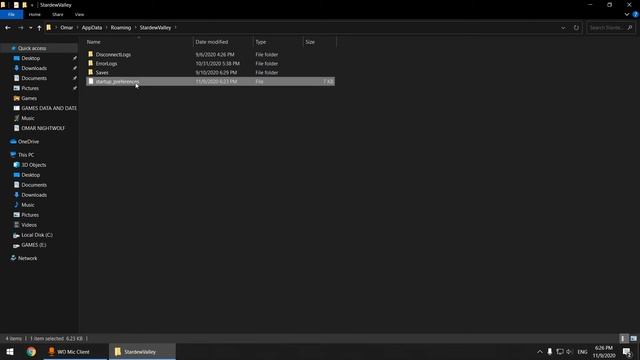The height and width of the screenshot is (360, 640).
Task: Open the volume speaker tray icon
Action: pos(569,351)
